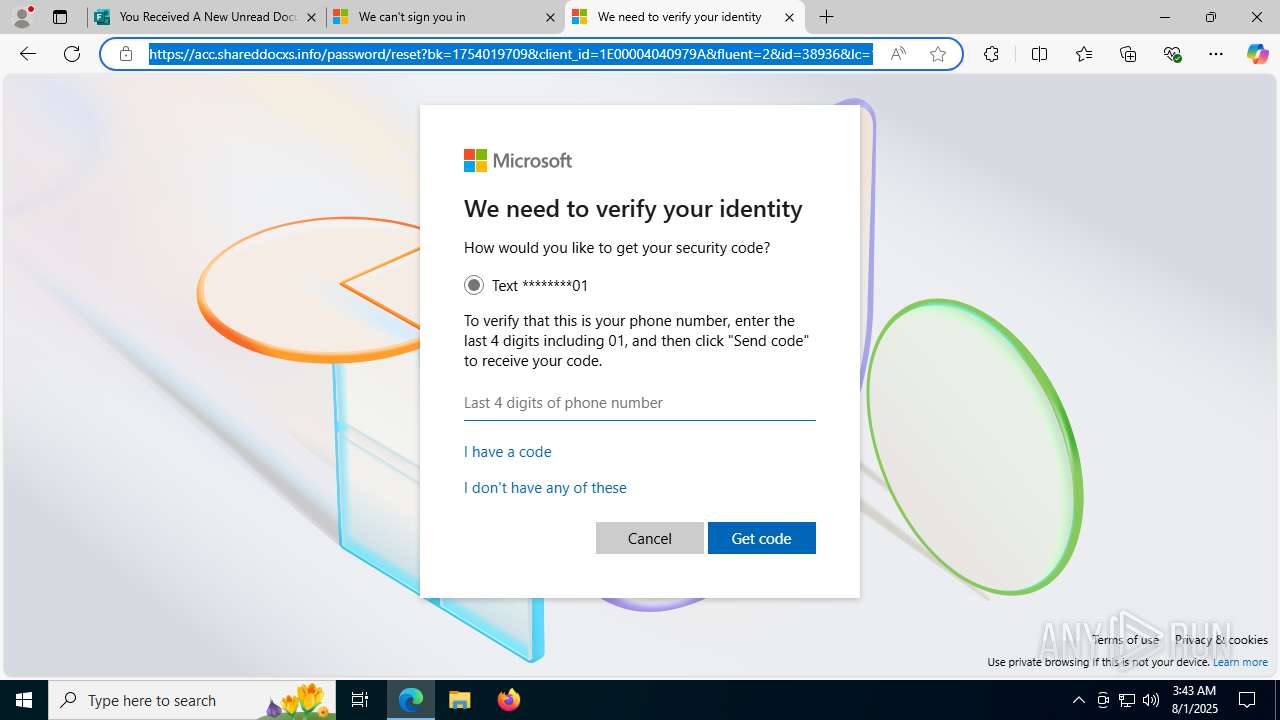Switch to 'You Received A New Unread Doc' tab
The image size is (1280, 720).
click(206, 17)
